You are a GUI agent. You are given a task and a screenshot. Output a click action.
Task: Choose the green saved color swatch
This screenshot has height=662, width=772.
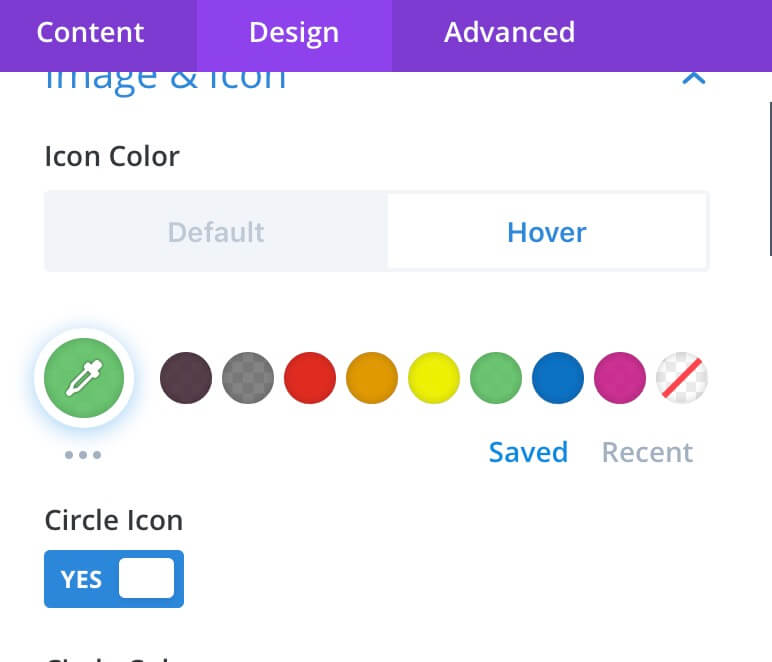coord(496,378)
